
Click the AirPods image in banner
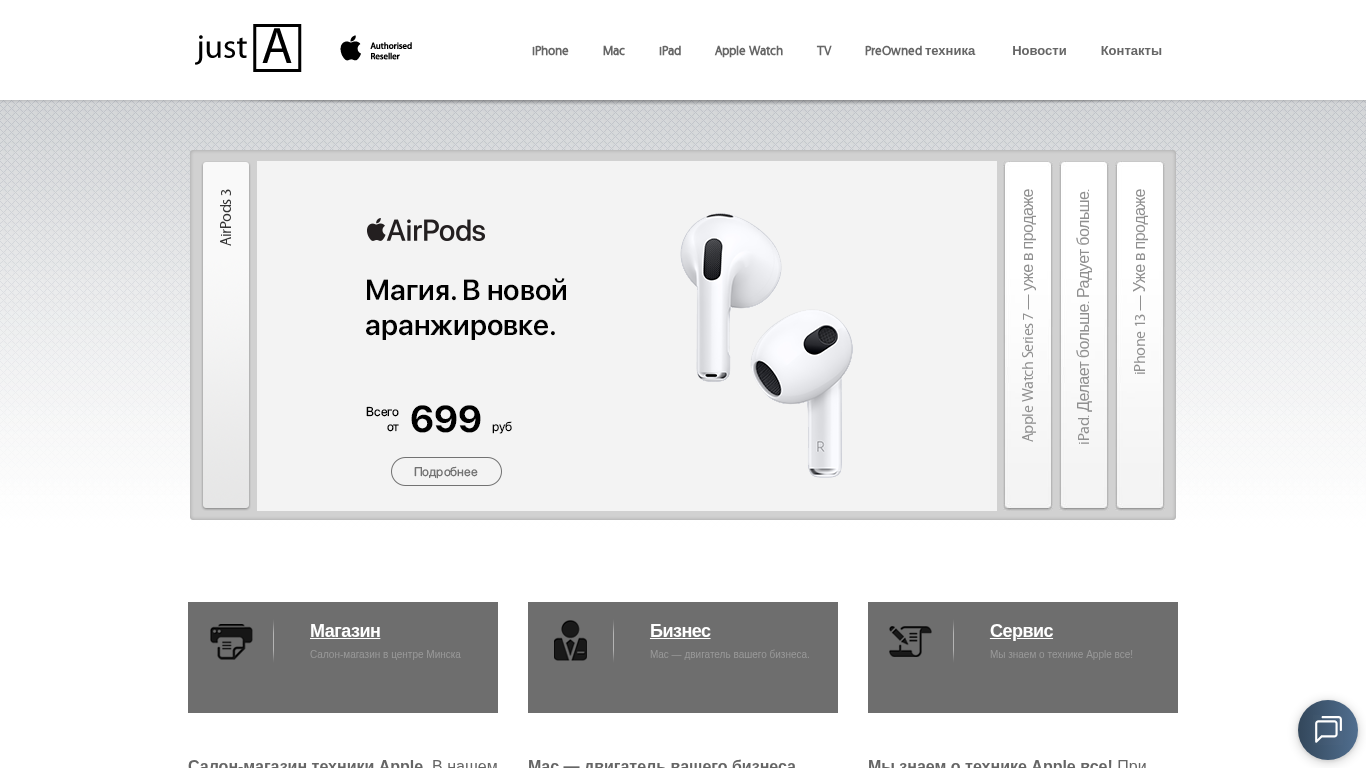tap(767, 344)
